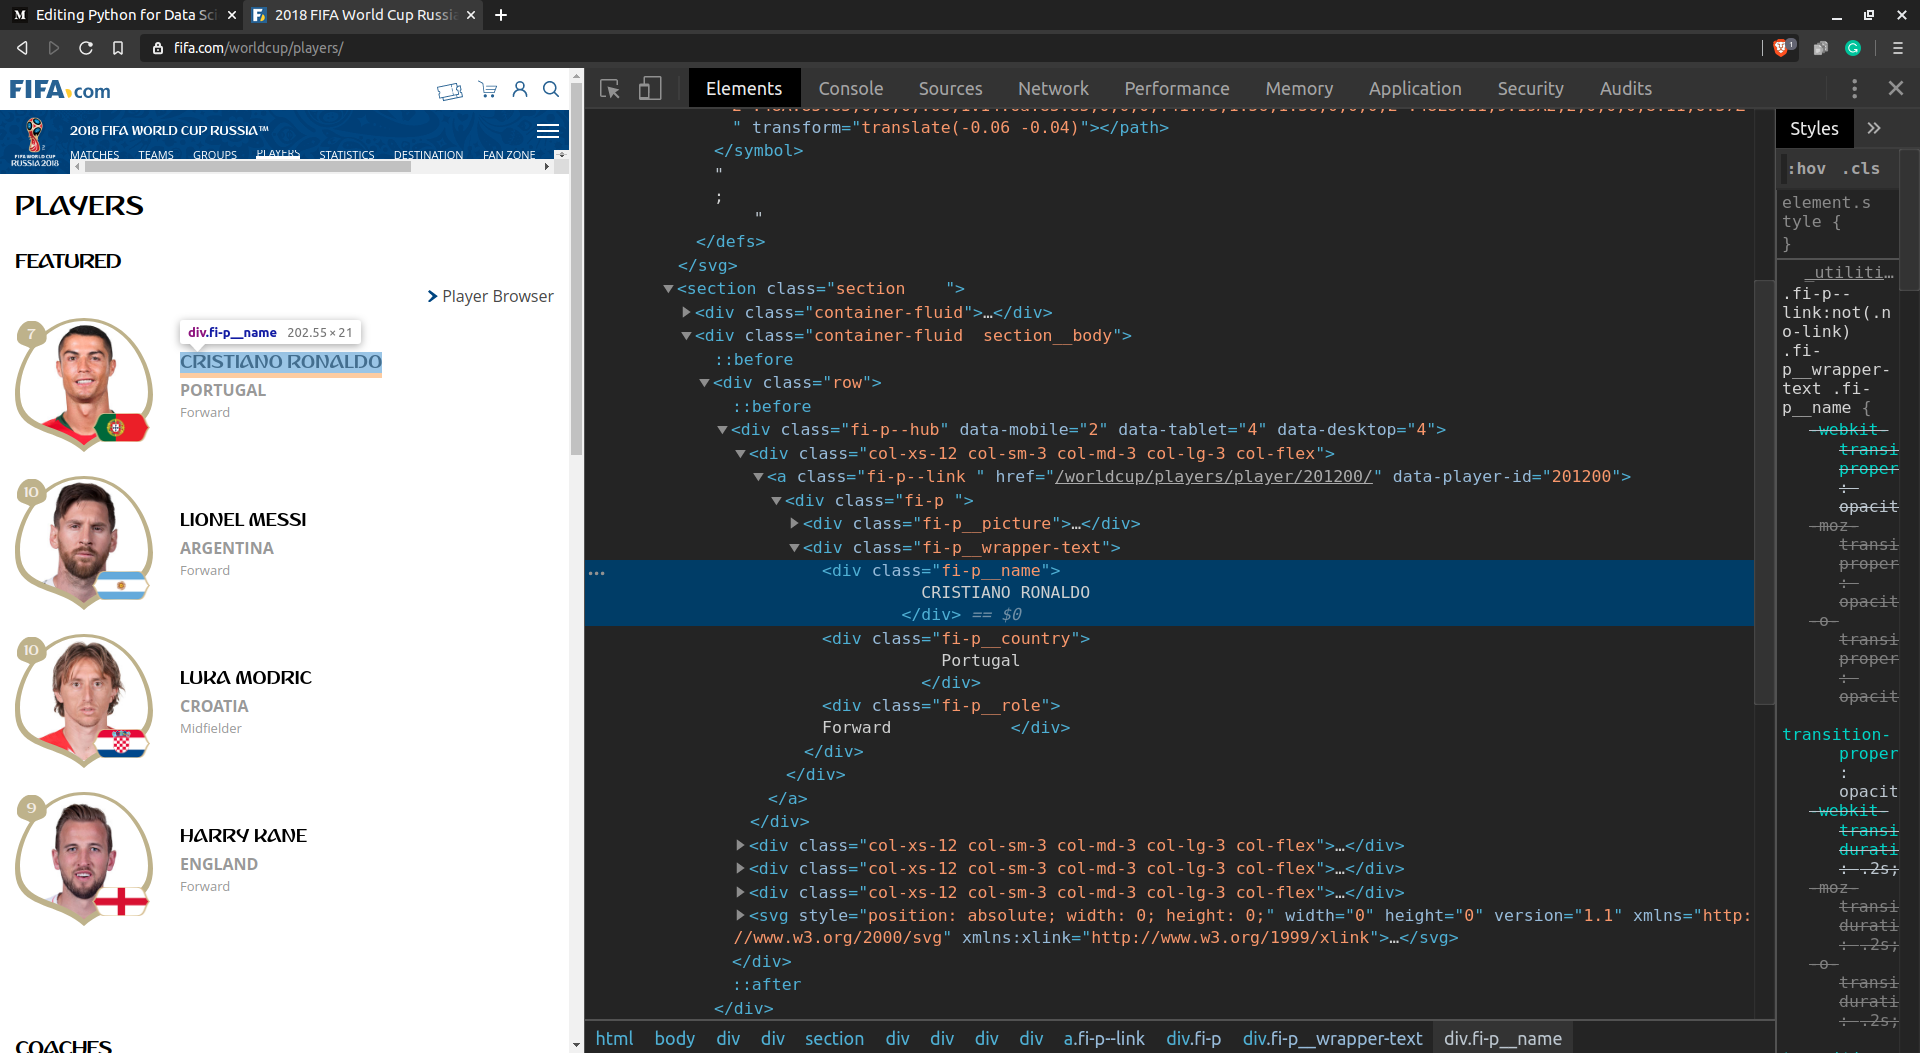This screenshot has width=1920, height=1053.
Task: Expand more Styles pane tabs chevron
Action: tap(1873, 128)
